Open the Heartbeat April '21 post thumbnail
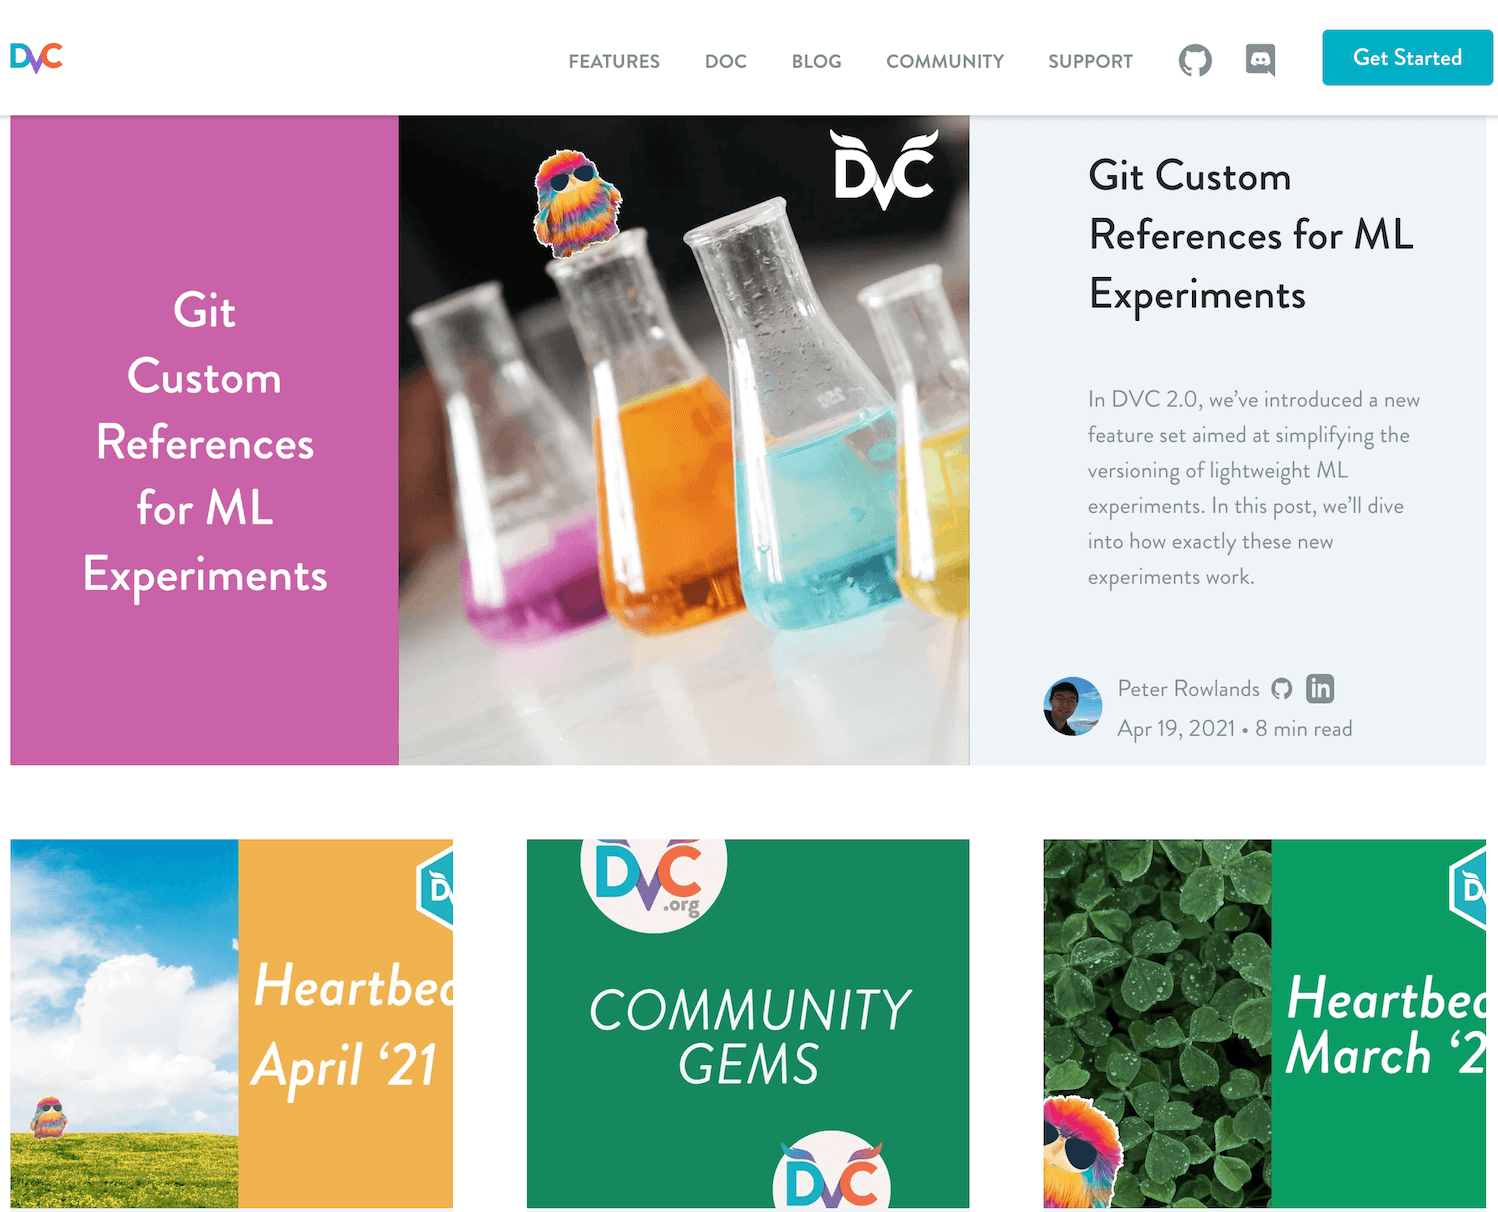Image resolution: width=1498 pixels, height=1212 pixels. click(x=232, y=1024)
